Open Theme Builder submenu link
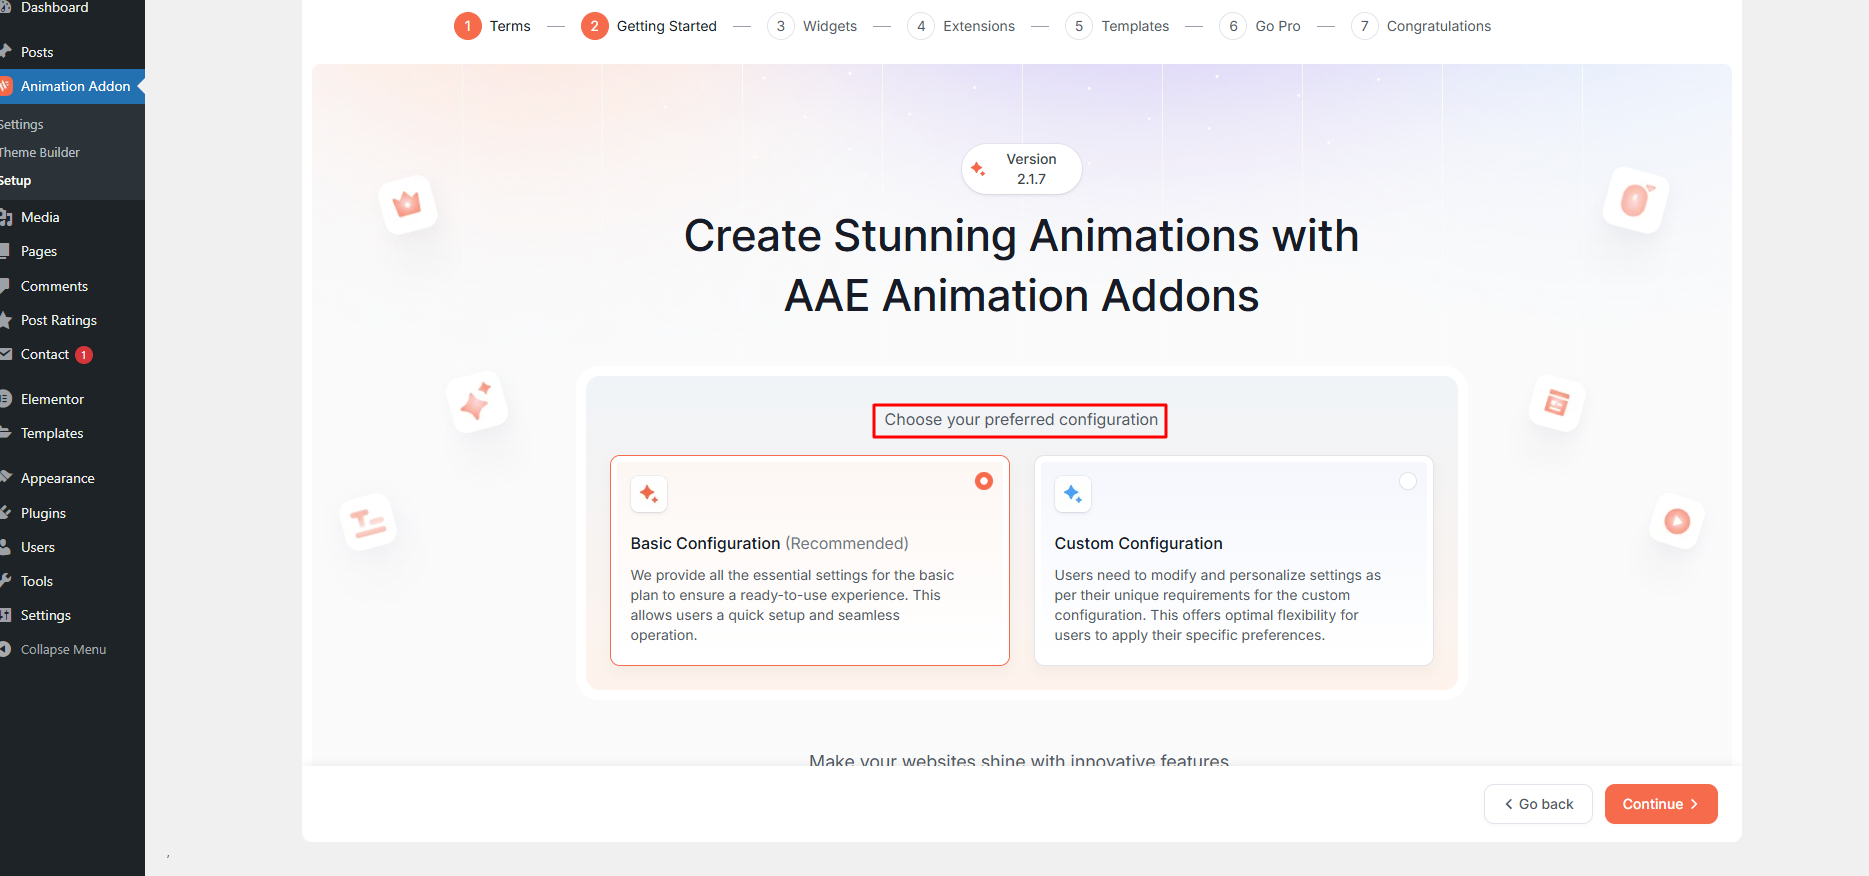This screenshot has height=876, width=1869. 40,152
